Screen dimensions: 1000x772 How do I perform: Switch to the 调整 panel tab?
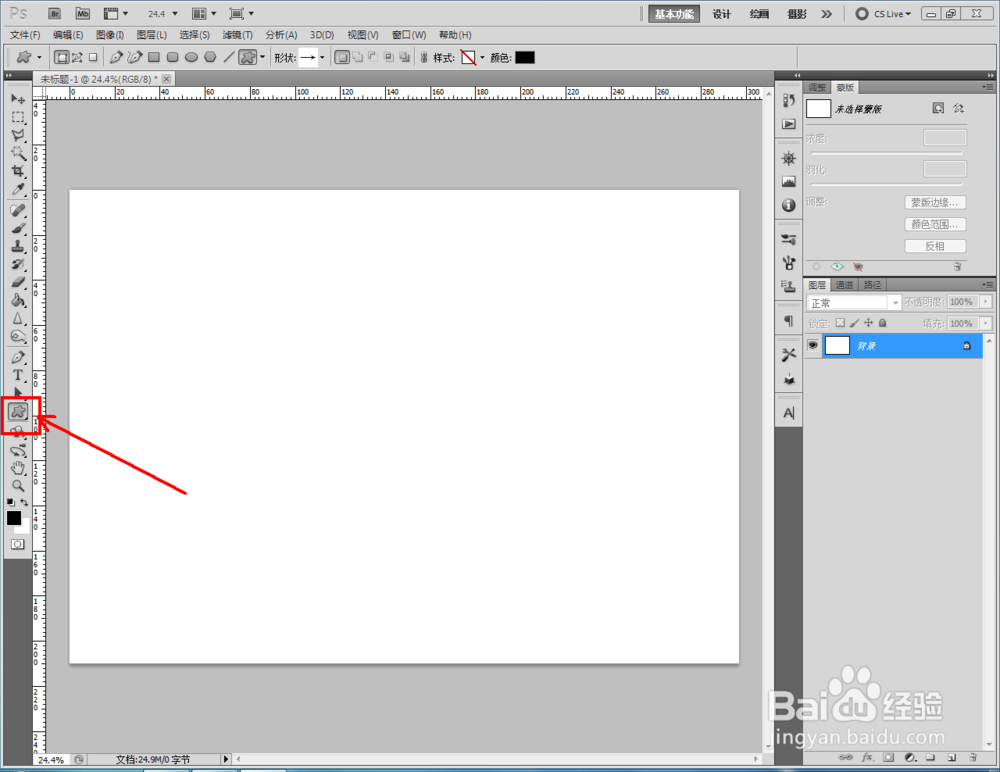point(817,87)
